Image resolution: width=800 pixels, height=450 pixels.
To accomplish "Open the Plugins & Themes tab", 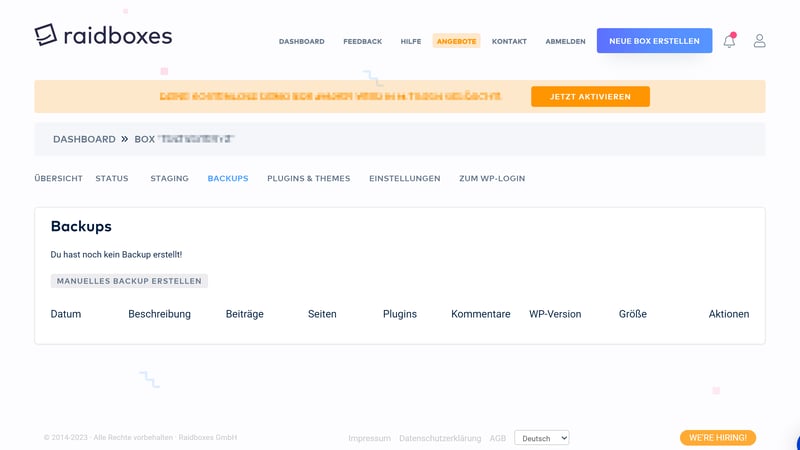I will coord(308,179).
